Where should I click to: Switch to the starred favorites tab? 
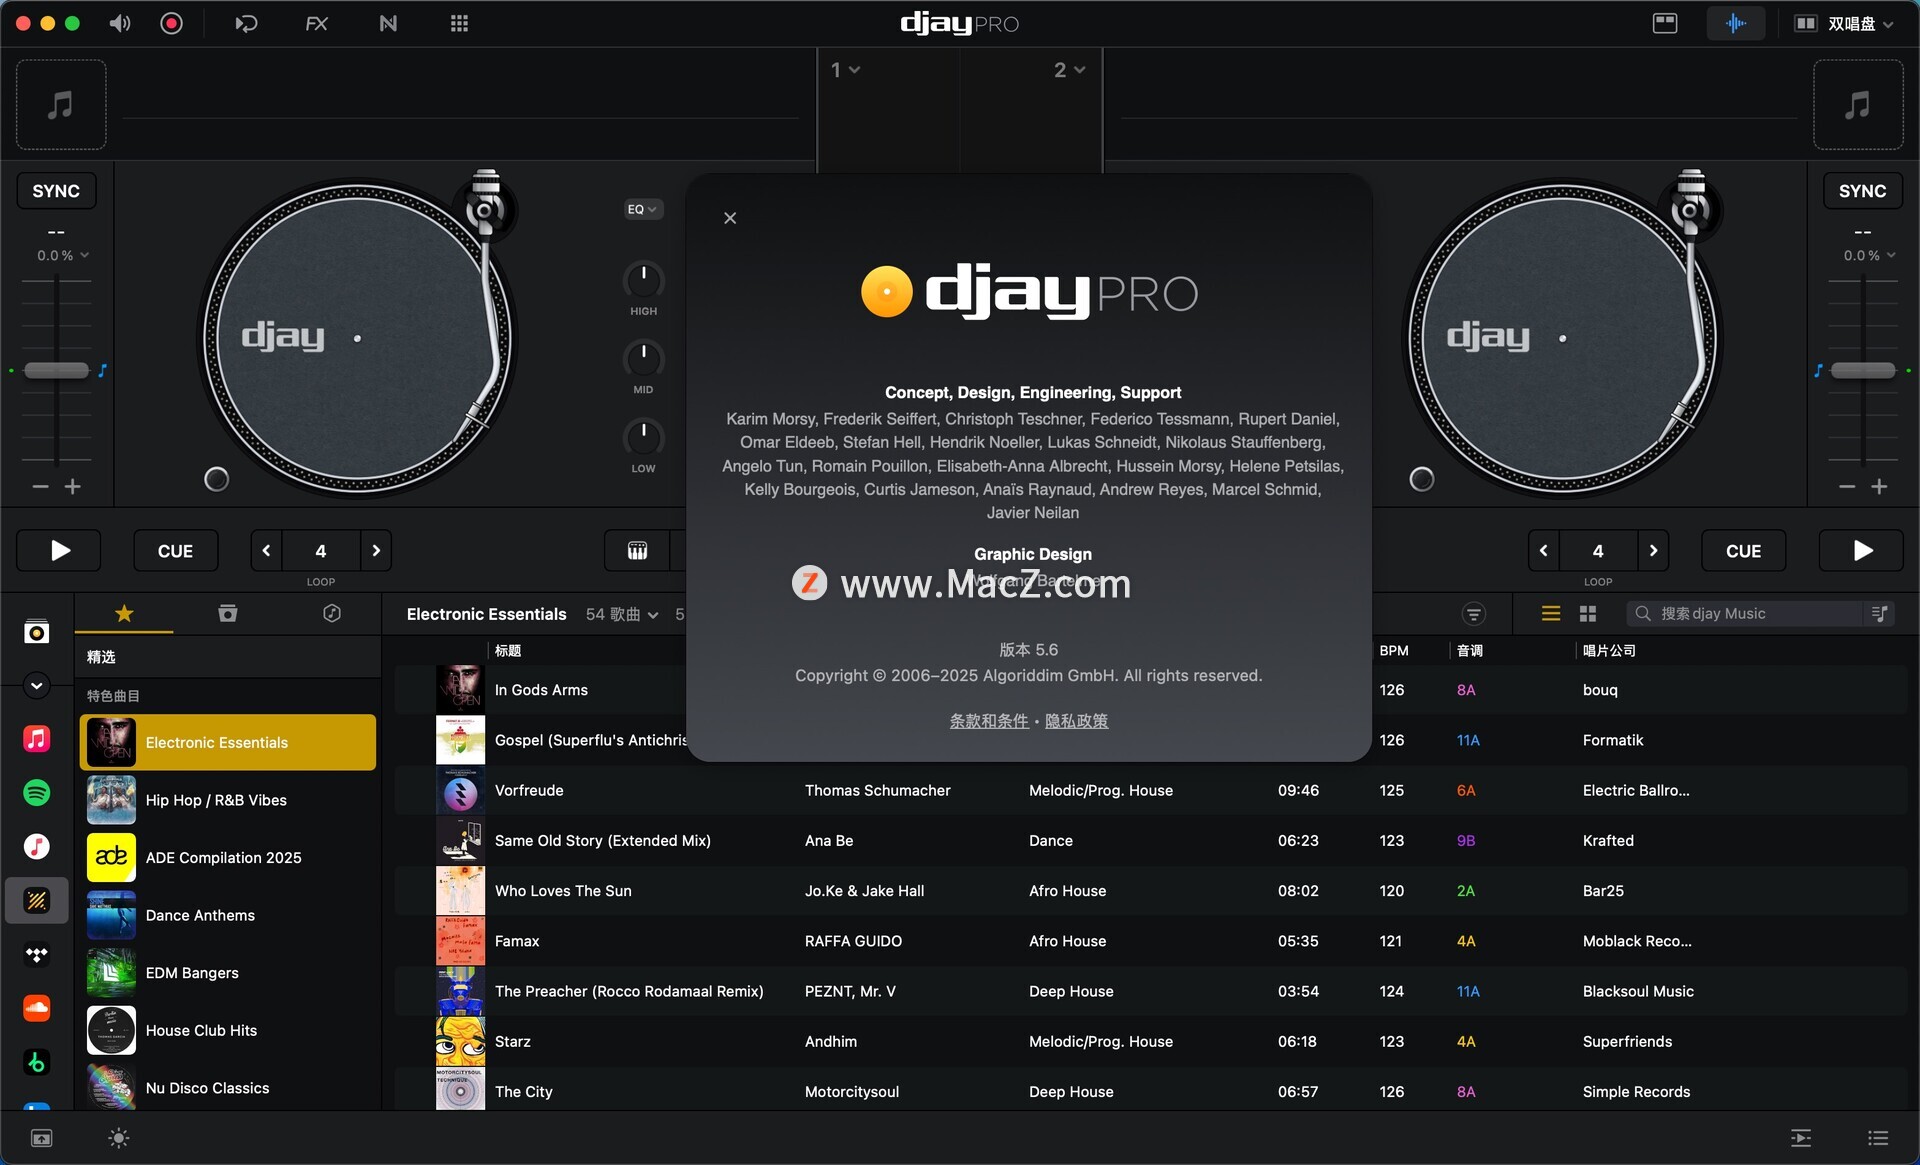[124, 613]
